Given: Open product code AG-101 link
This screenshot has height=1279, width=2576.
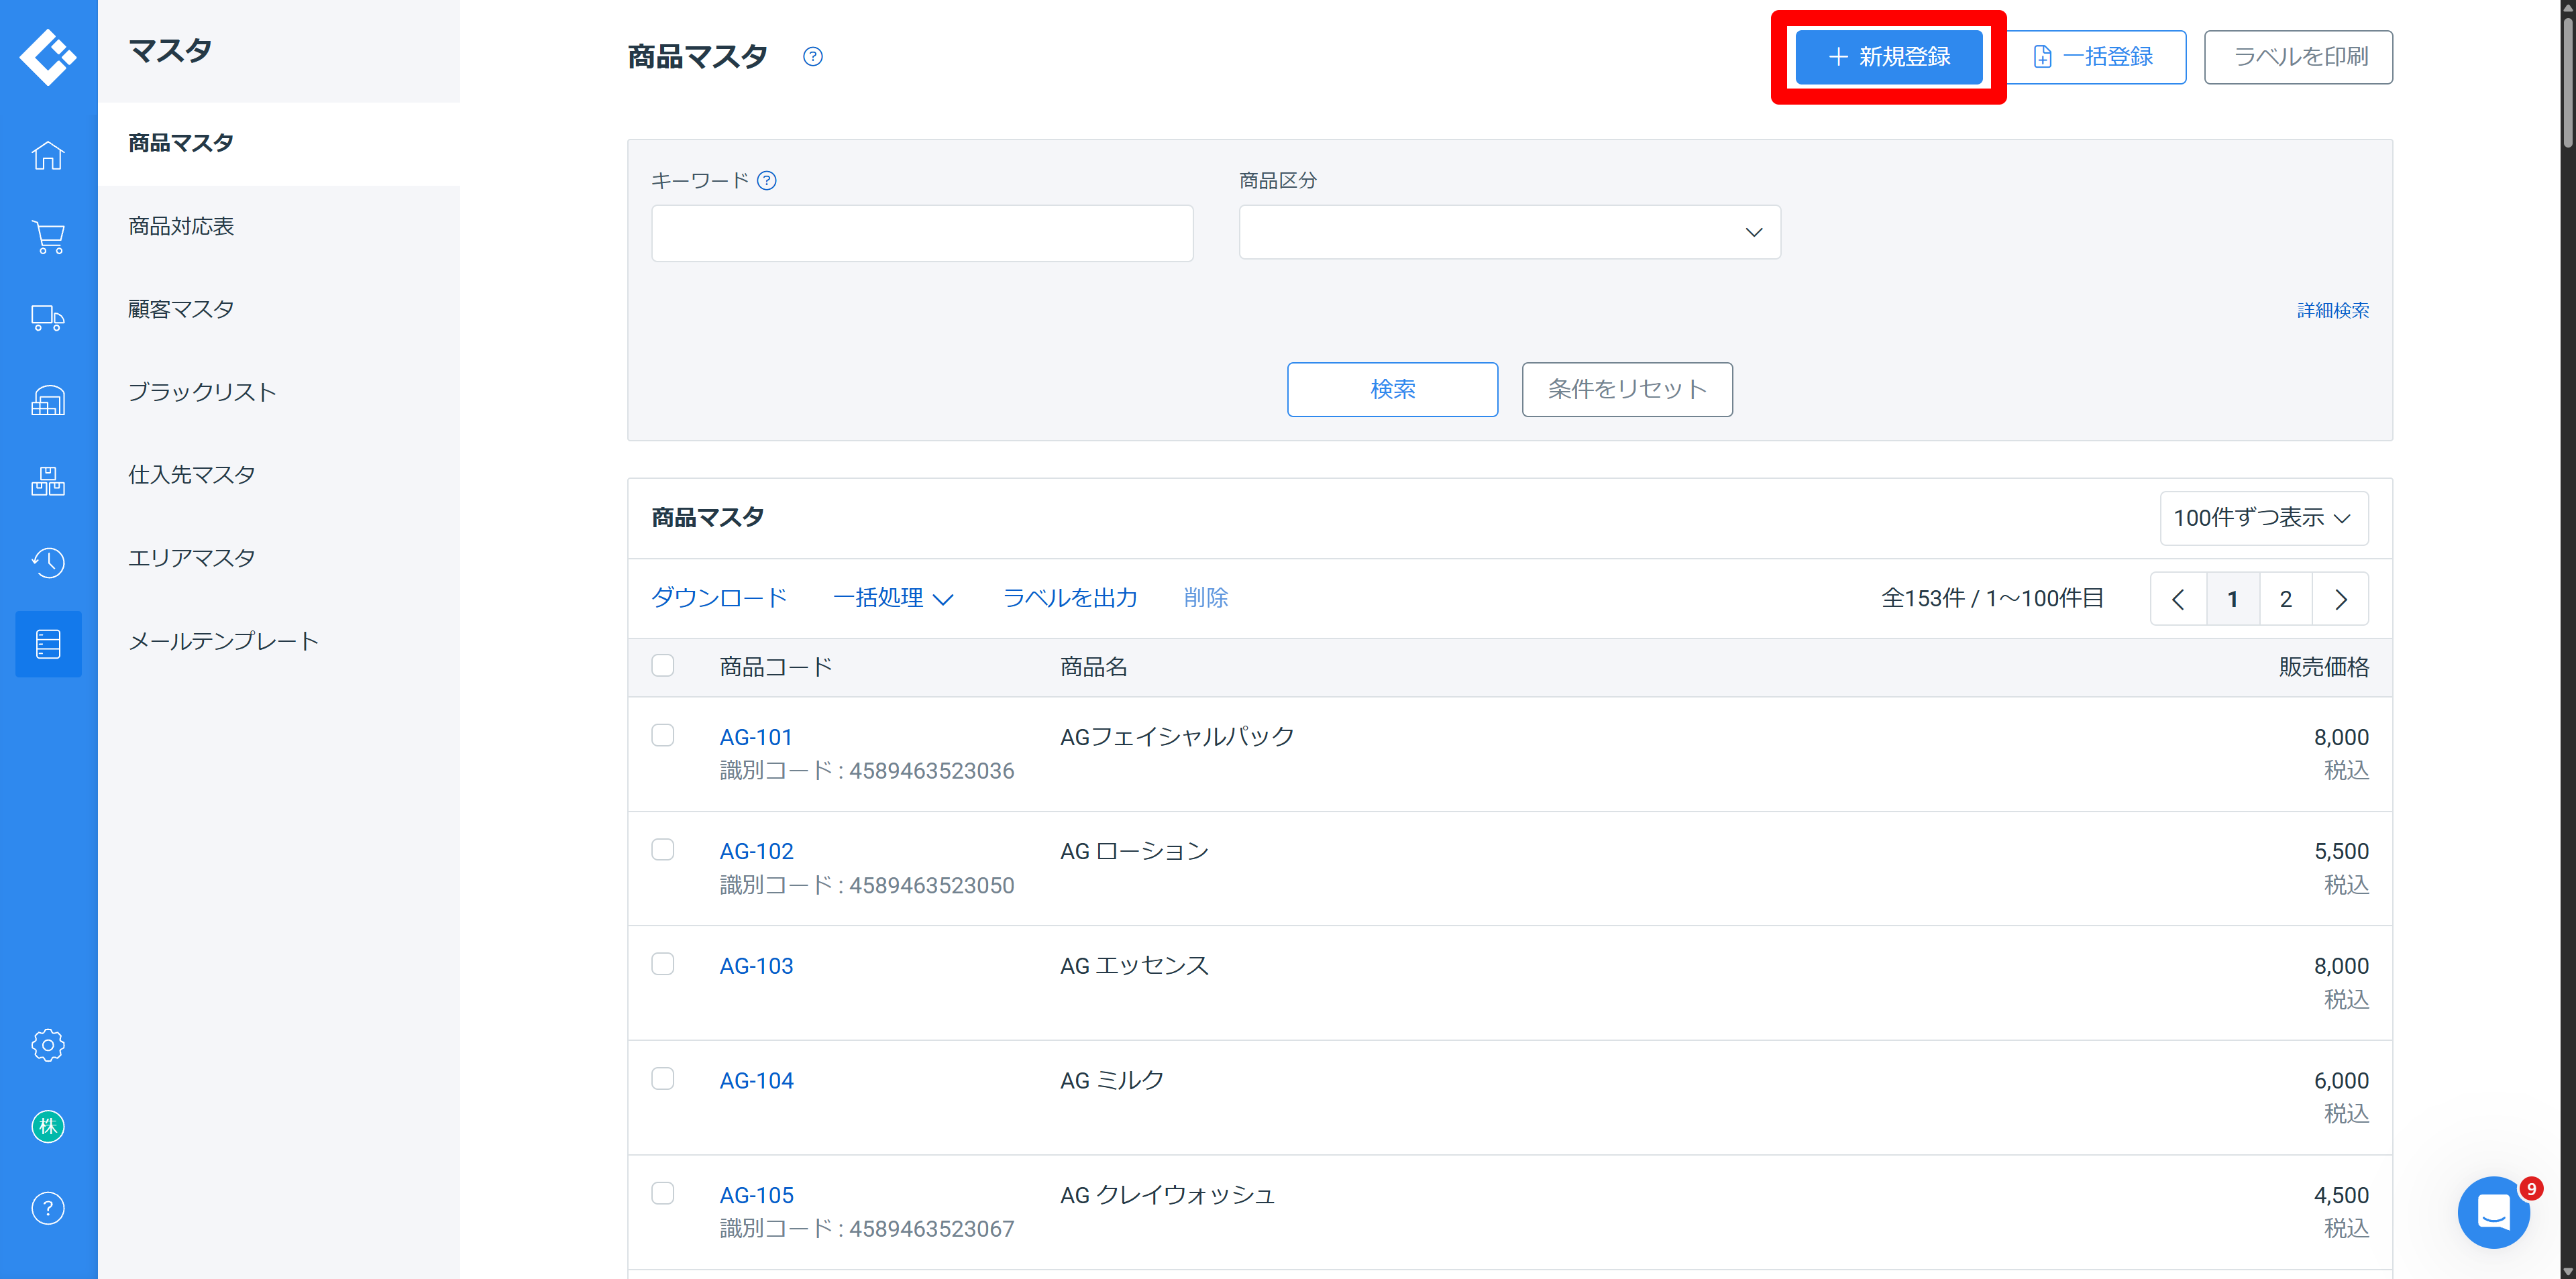Looking at the screenshot, I should 756,737.
